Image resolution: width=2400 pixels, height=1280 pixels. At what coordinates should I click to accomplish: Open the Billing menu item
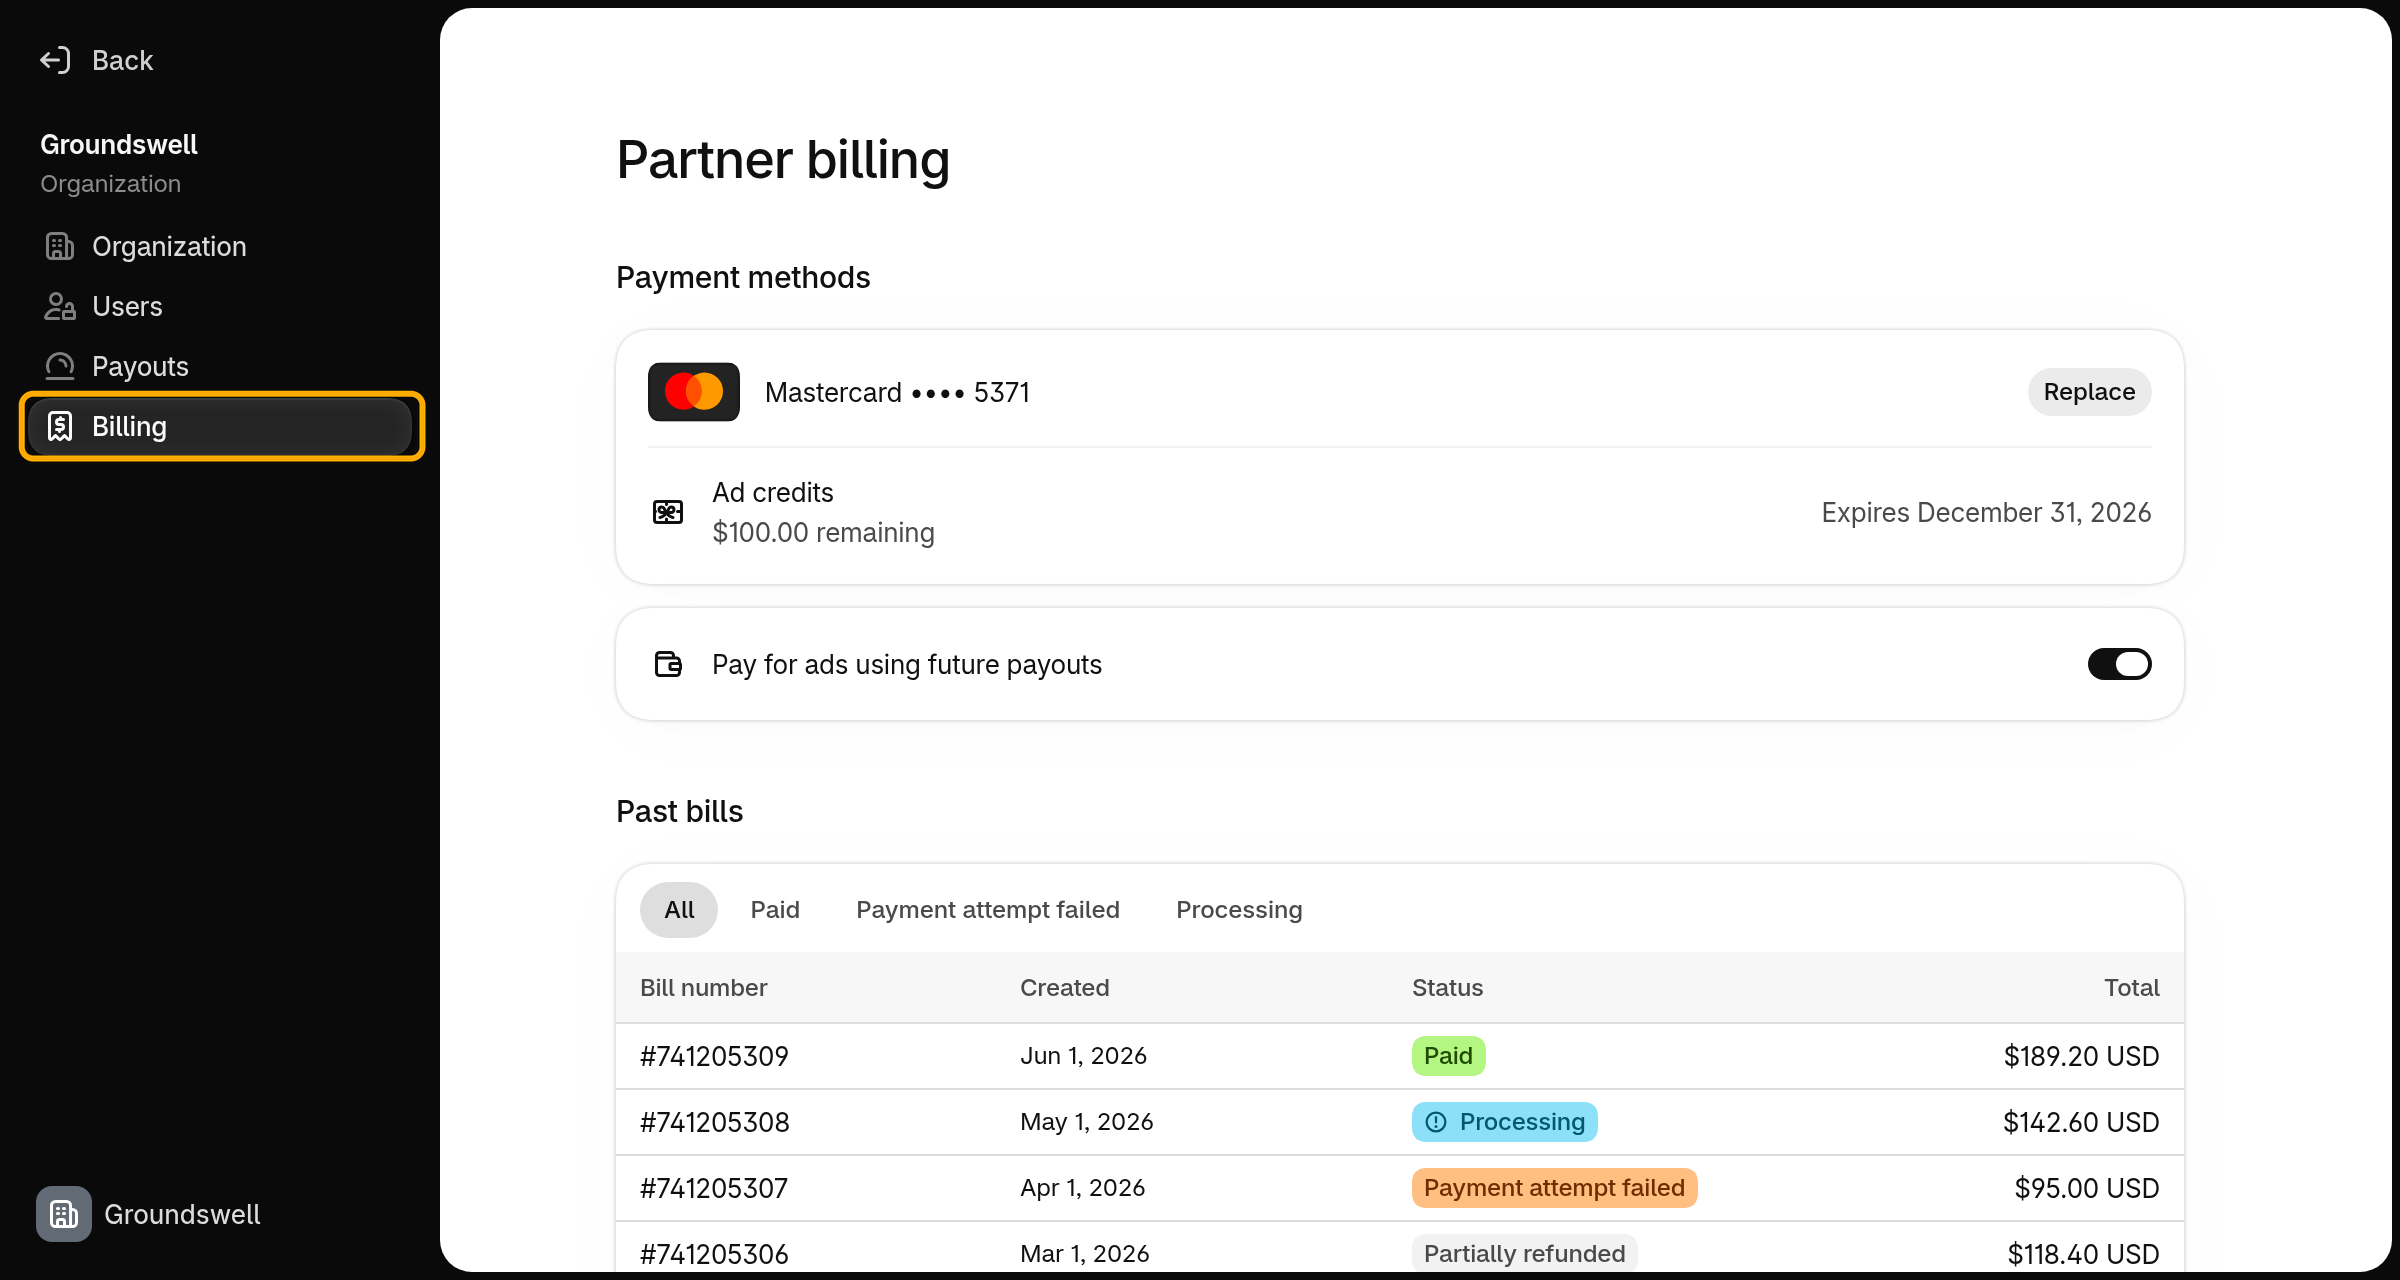coord(221,426)
